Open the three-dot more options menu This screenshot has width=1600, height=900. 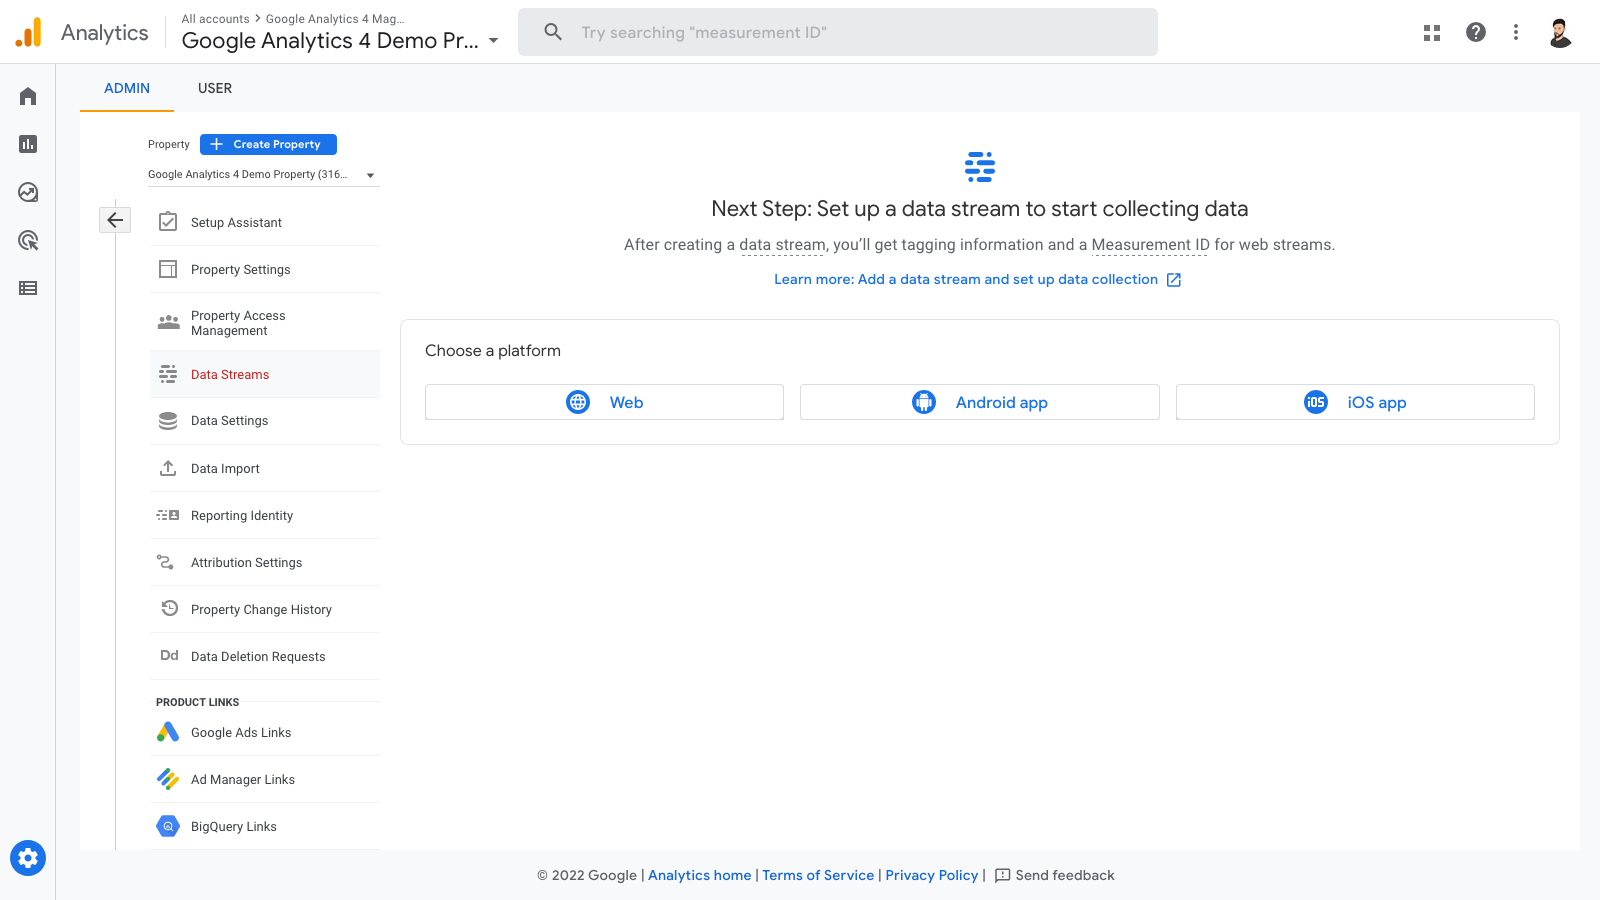click(1516, 32)
